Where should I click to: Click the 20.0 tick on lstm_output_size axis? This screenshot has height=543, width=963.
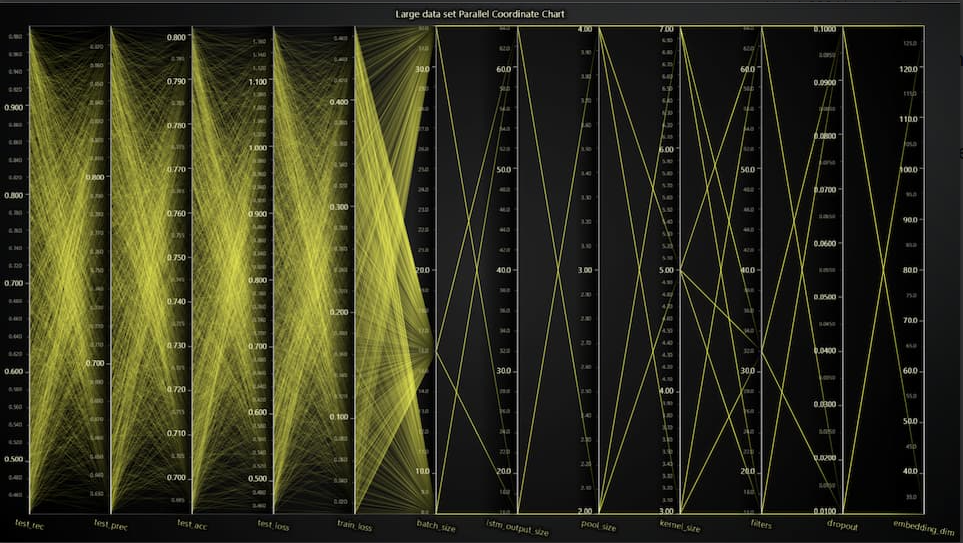[x=504, y=472]
